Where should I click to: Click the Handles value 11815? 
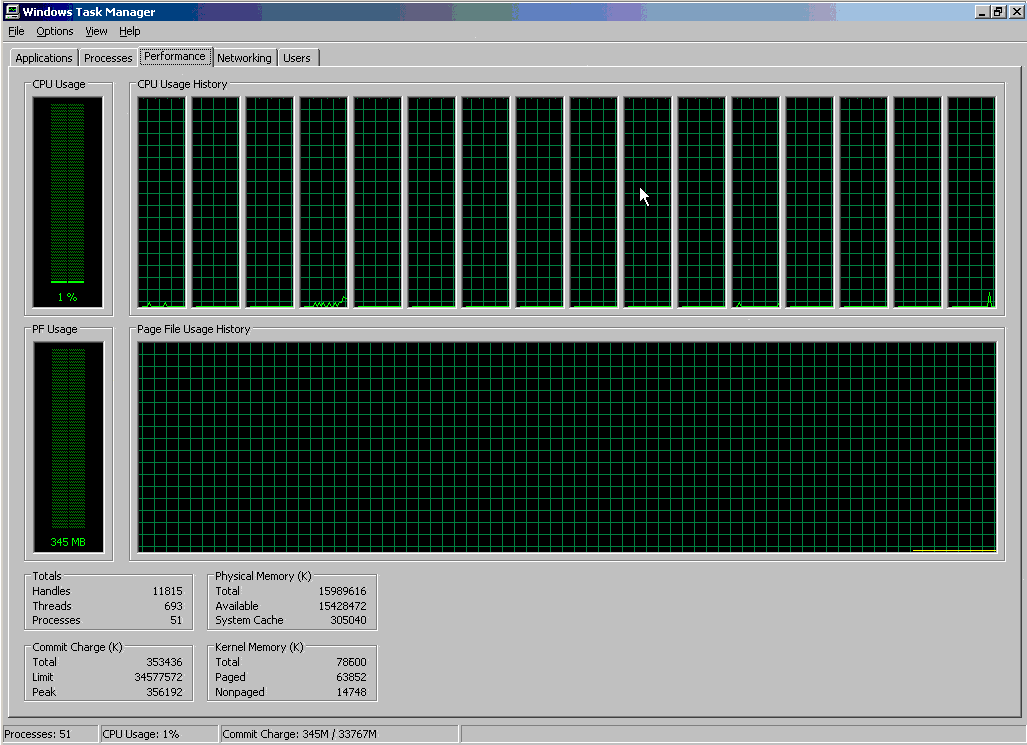pos(168,591)
